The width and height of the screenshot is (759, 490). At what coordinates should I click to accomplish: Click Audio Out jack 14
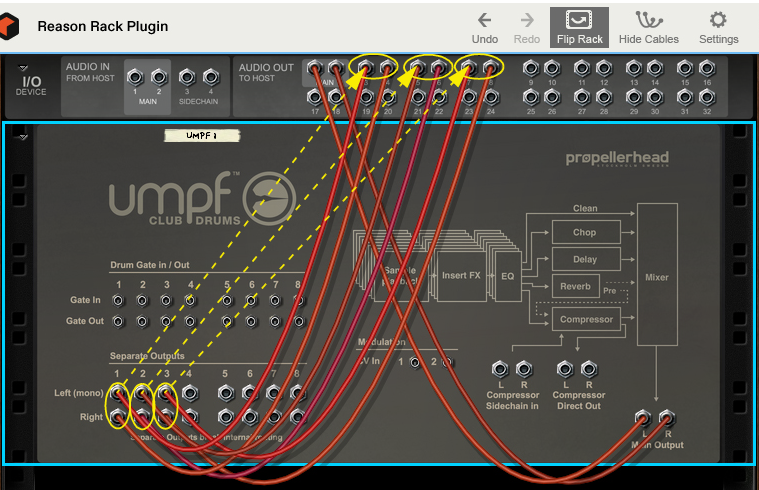coord(655,68)
